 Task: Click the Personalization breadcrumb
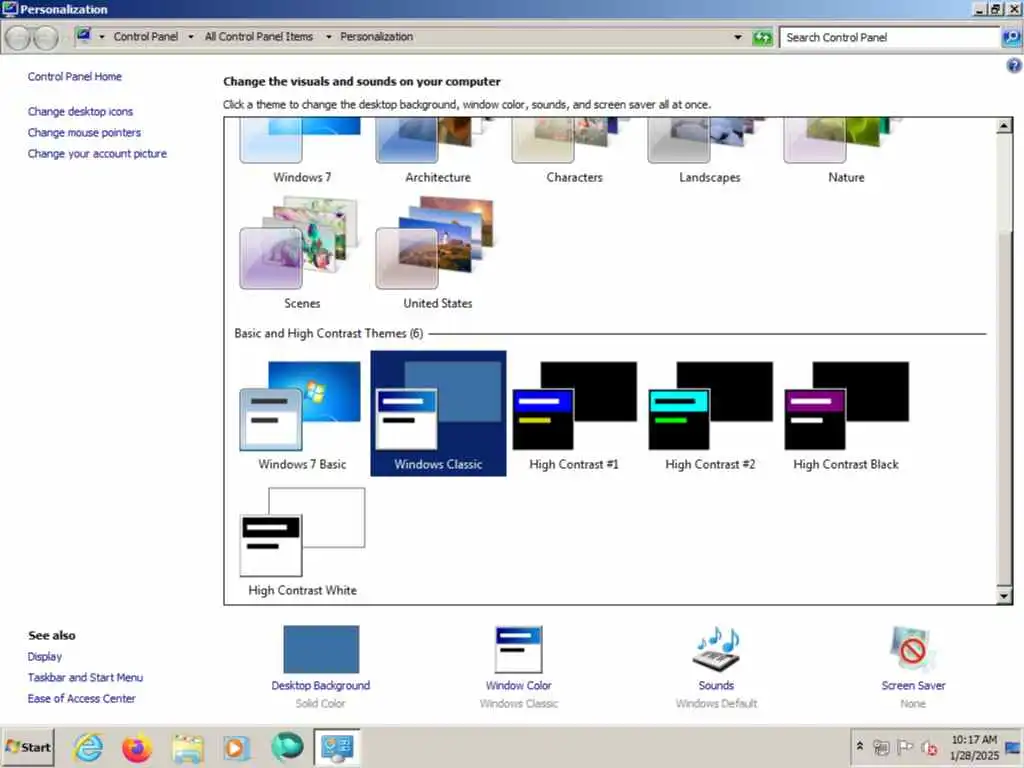[376, 37]
